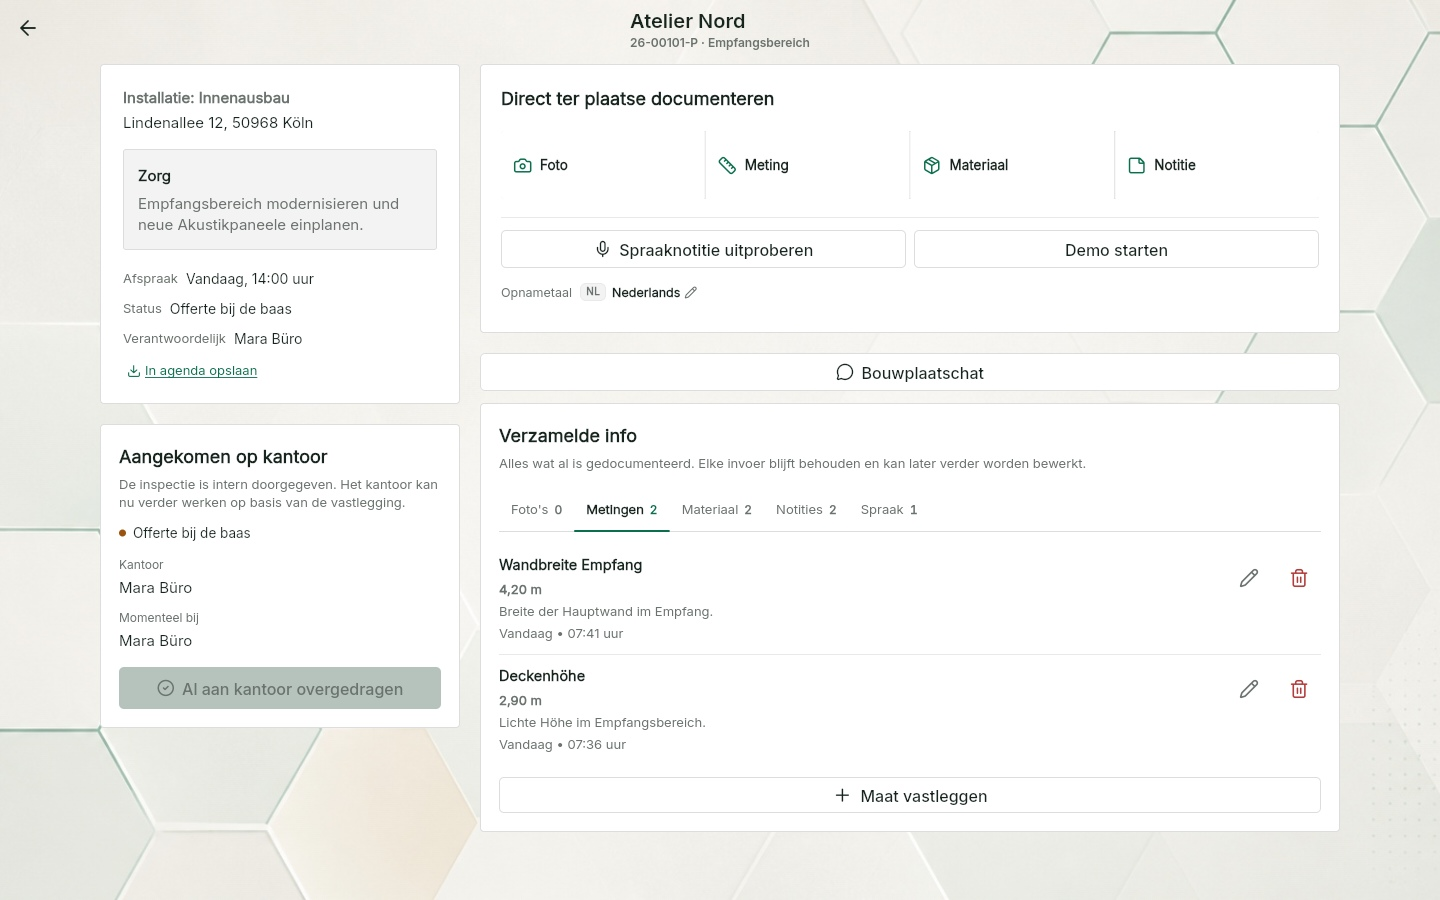Show the Notities tab
Screen dimensions: 1440x900
(x=806, y=510)
